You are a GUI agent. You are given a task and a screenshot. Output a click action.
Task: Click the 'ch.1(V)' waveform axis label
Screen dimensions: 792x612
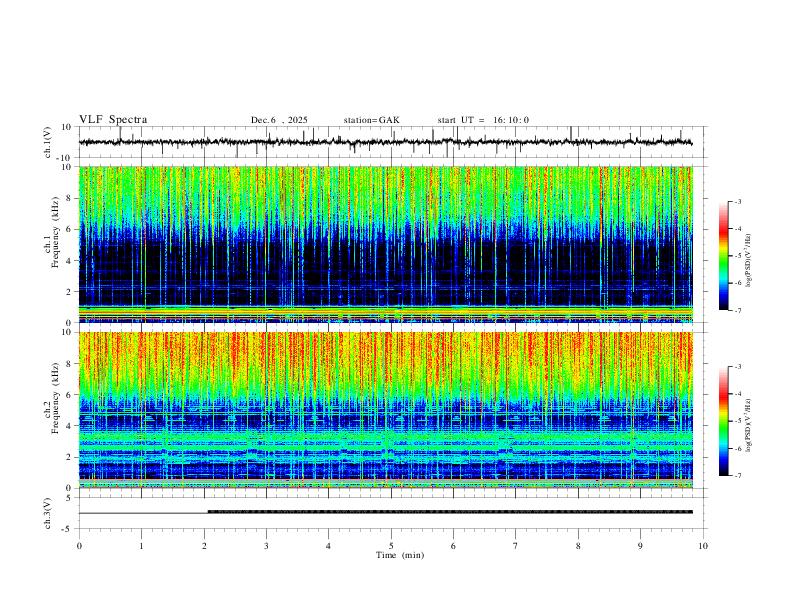pyautogui.click(x=48, y=142)
